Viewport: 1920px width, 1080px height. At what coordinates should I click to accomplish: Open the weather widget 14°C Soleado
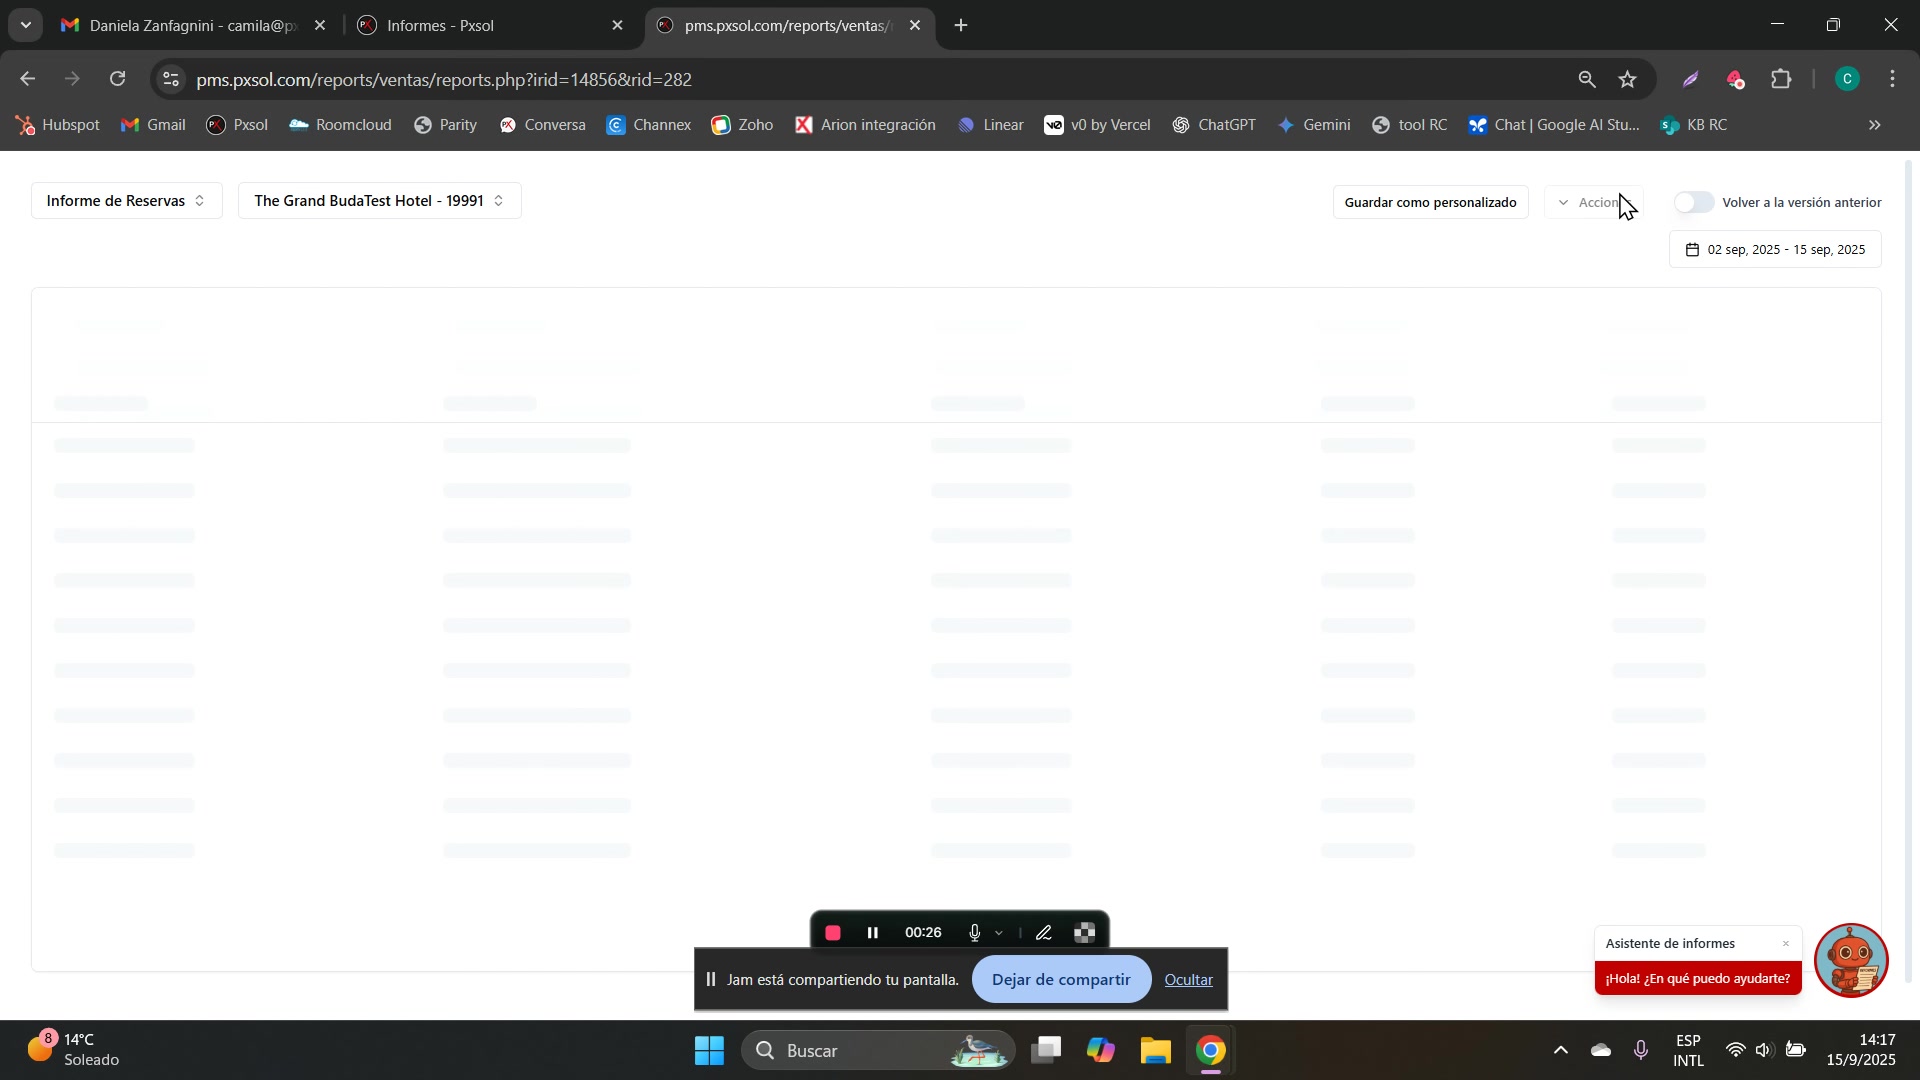click(x=72, y=1050)
